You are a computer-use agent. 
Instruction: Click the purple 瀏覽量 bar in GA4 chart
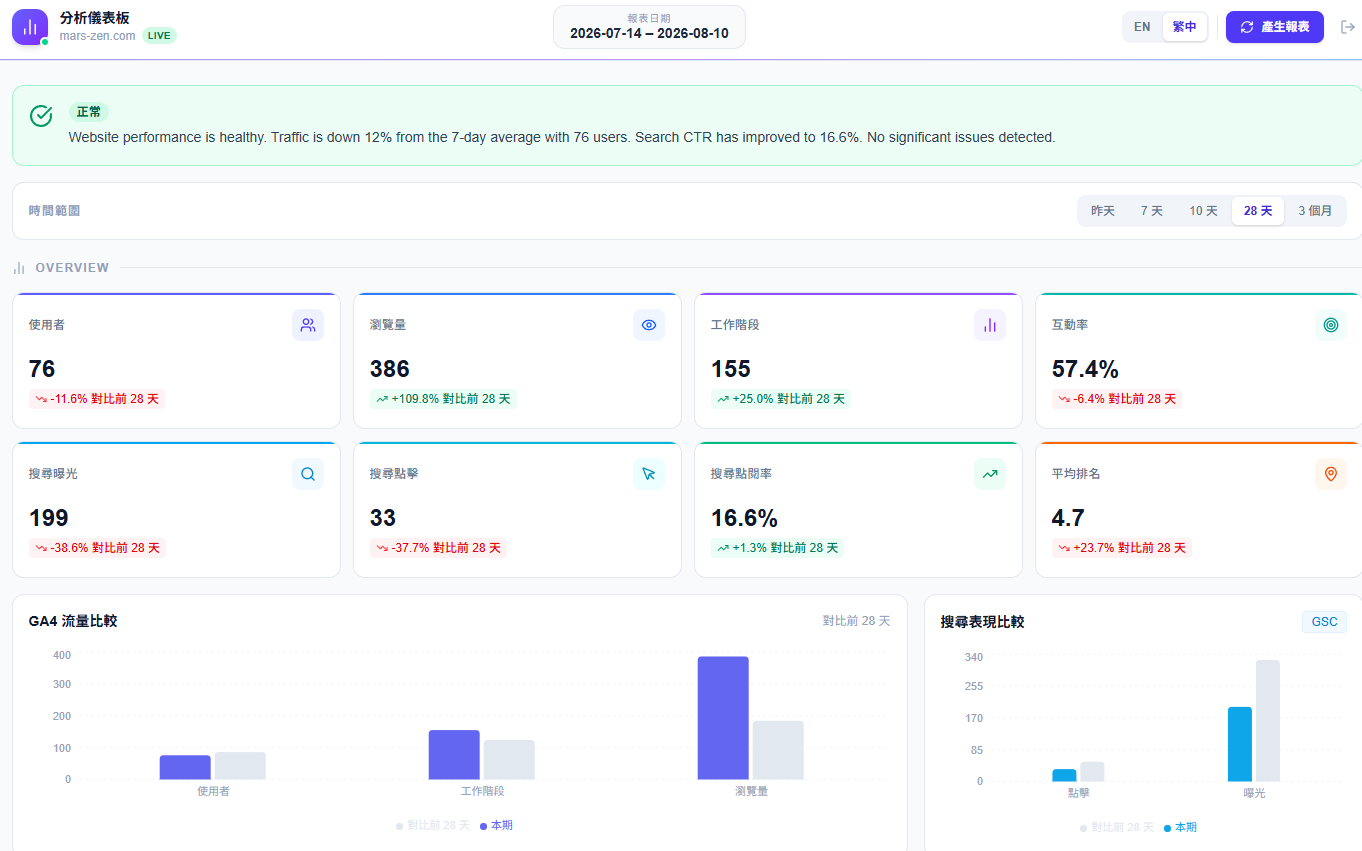[x=723, y=718]
